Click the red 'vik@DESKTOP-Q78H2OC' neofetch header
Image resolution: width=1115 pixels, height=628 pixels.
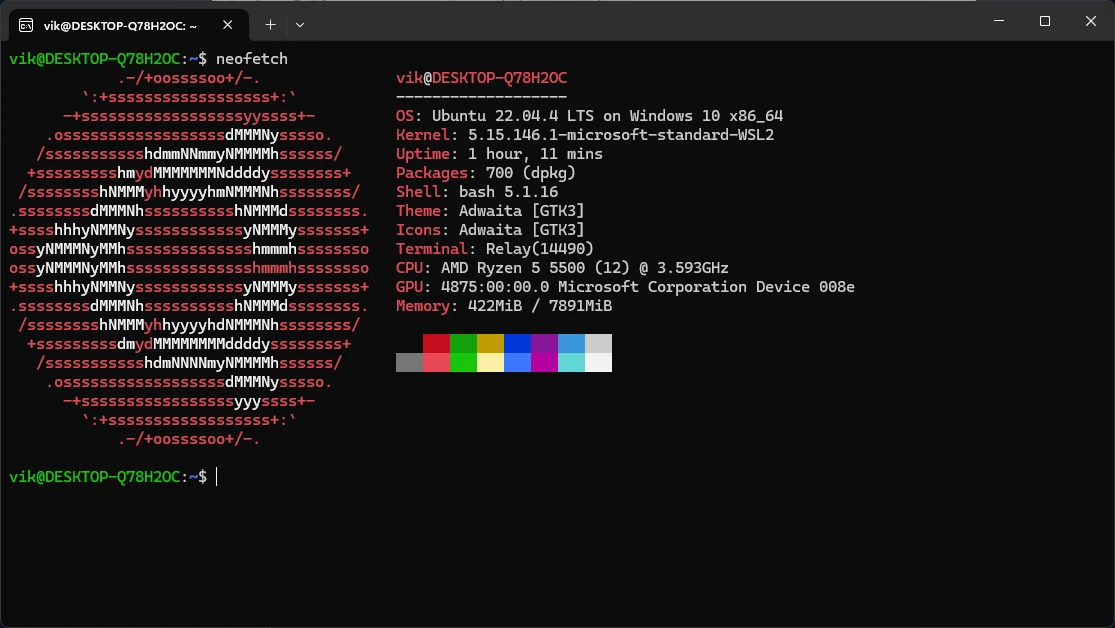coord(481,78)
